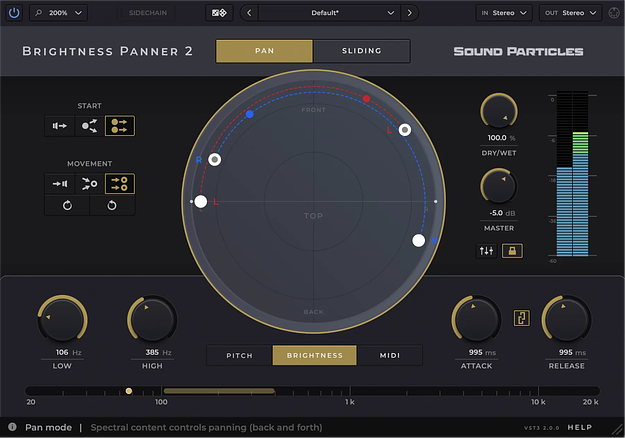Choose the converging arrows Movement icon
Image resolution: width=625 pixels, height=438 pixels.
[x=89, y=184]
